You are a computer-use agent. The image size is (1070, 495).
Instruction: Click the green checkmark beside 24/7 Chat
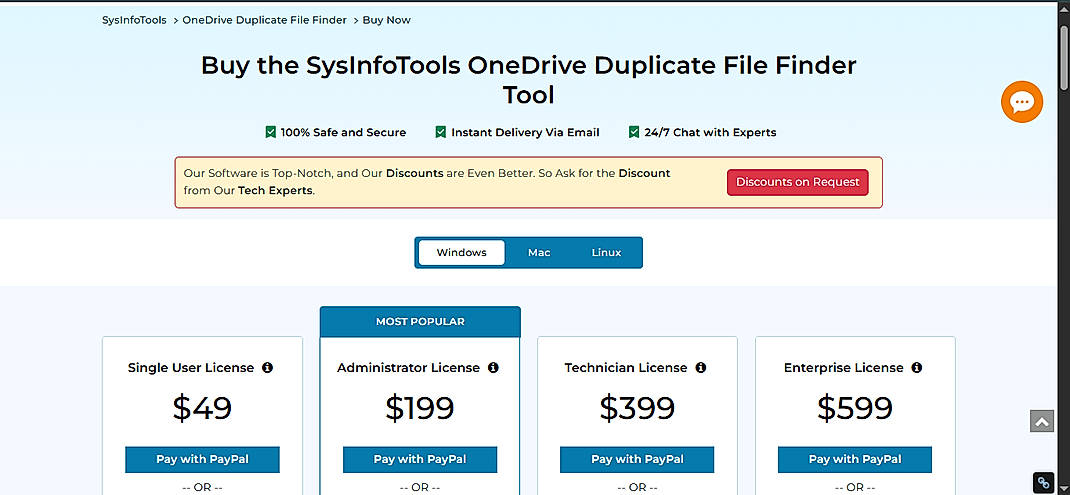(x=634, y=132)
